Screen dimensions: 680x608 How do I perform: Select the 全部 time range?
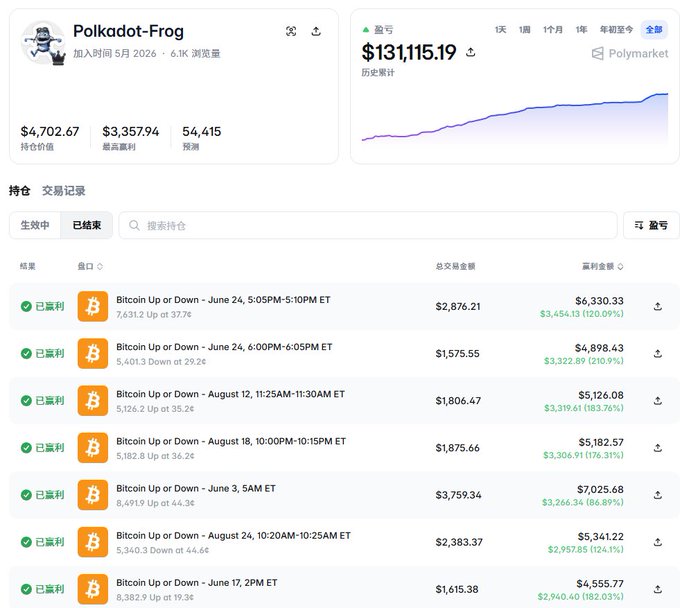click(654, 29)
